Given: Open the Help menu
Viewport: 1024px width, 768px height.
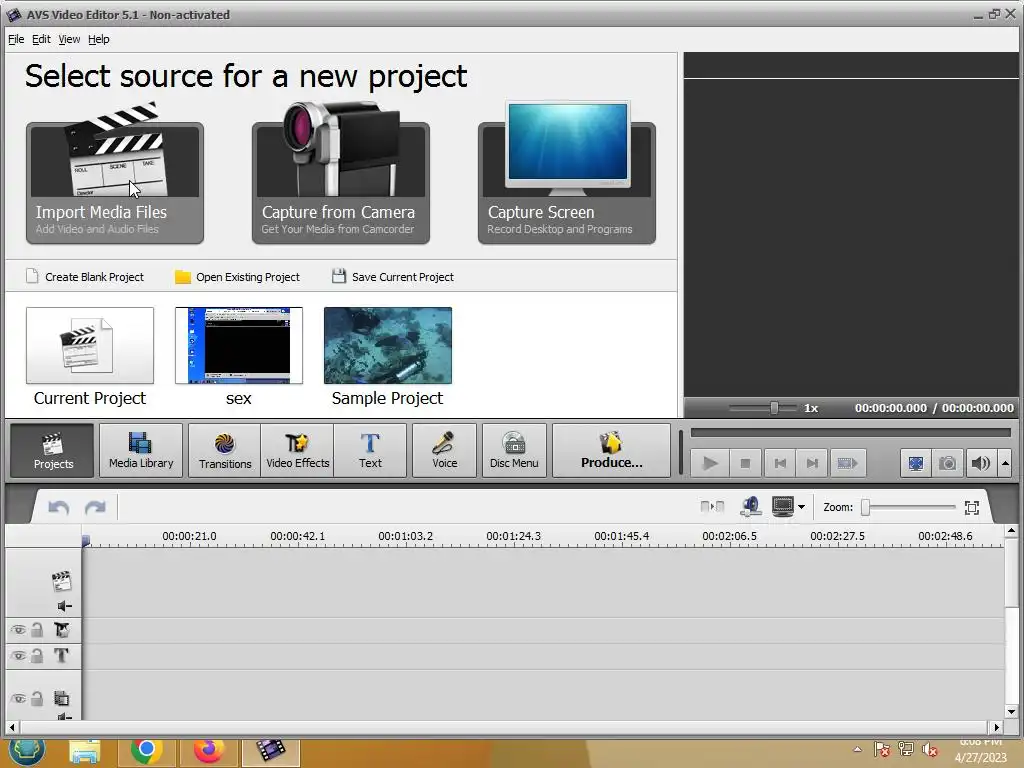Looking at the screenshot, I should coord(99,39).
